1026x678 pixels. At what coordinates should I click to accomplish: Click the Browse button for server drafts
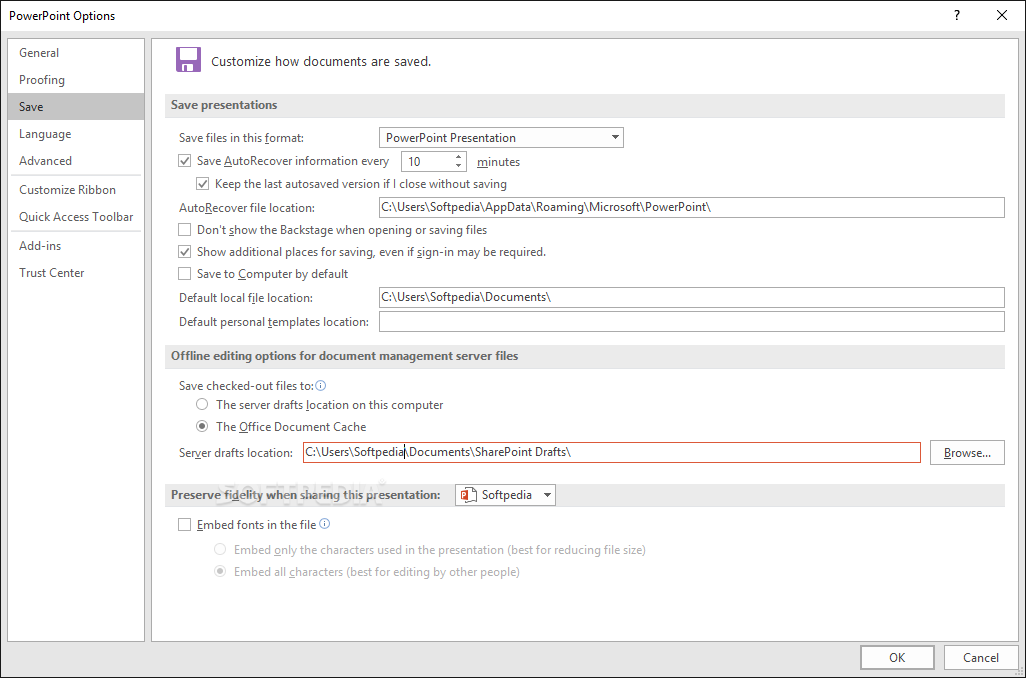tap(967, 452)
